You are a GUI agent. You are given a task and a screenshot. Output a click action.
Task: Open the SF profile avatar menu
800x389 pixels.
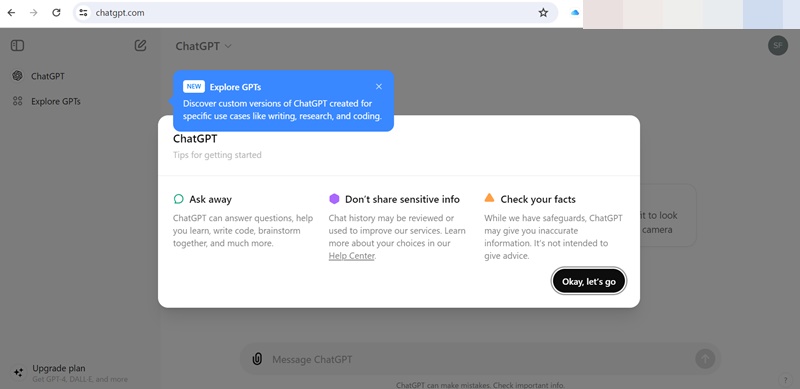pyautogui.click(x=778, y=45)
